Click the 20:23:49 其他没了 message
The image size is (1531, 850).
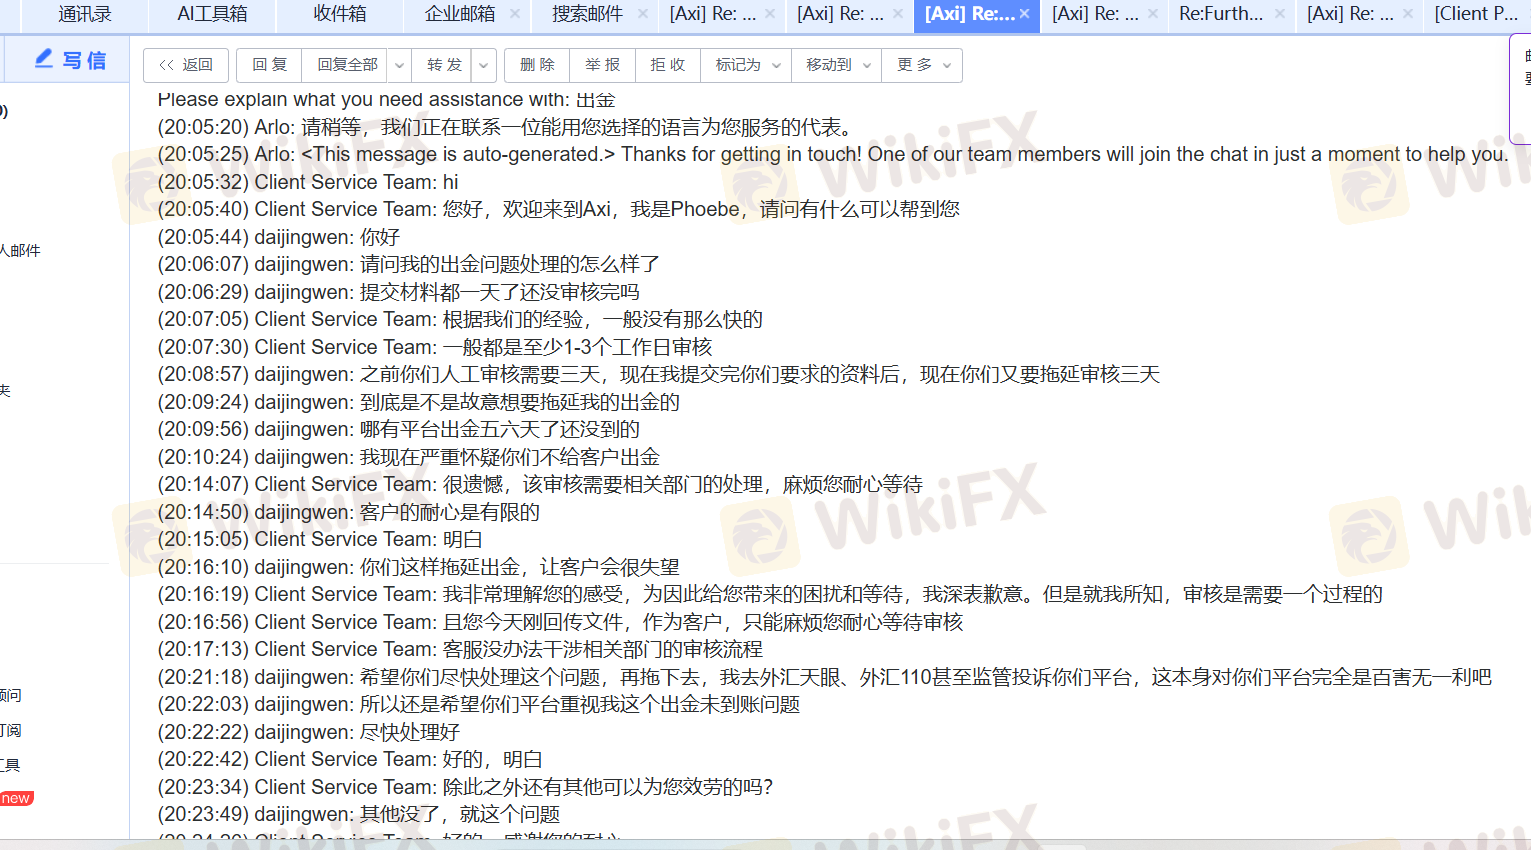(x=359, y=814)
